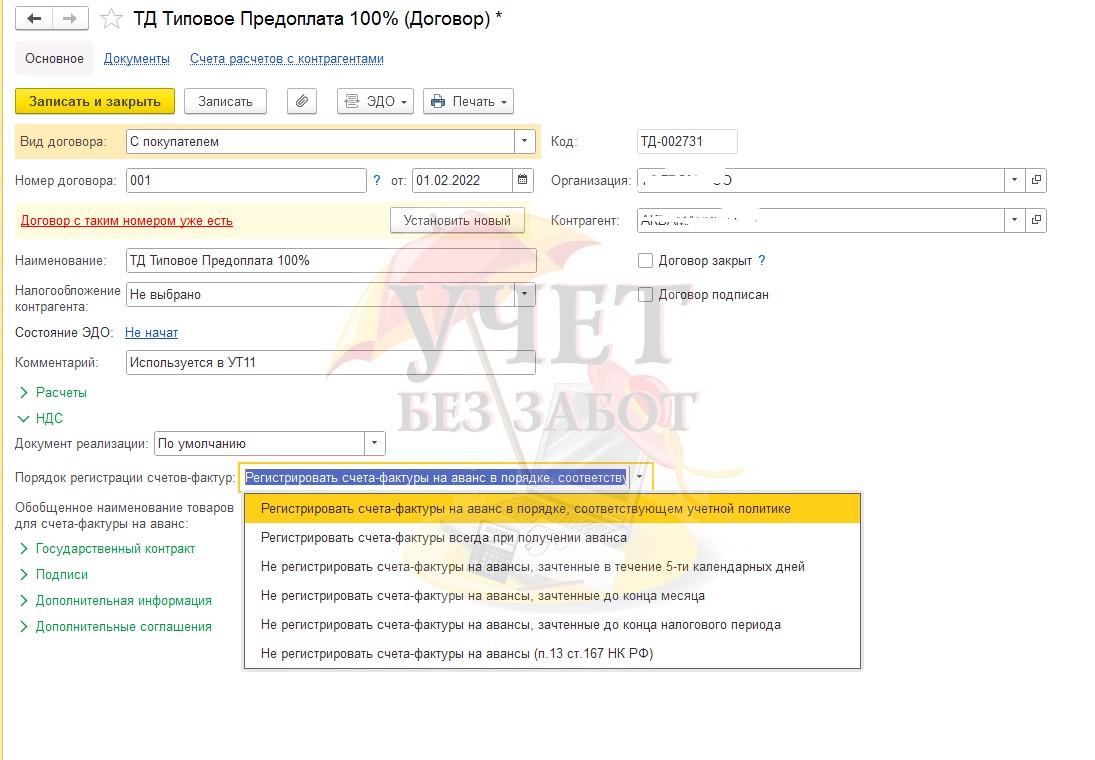The image size is (1095, 760).
Task: Open the Вид договора dropdown list
Action: coord(524,141)
